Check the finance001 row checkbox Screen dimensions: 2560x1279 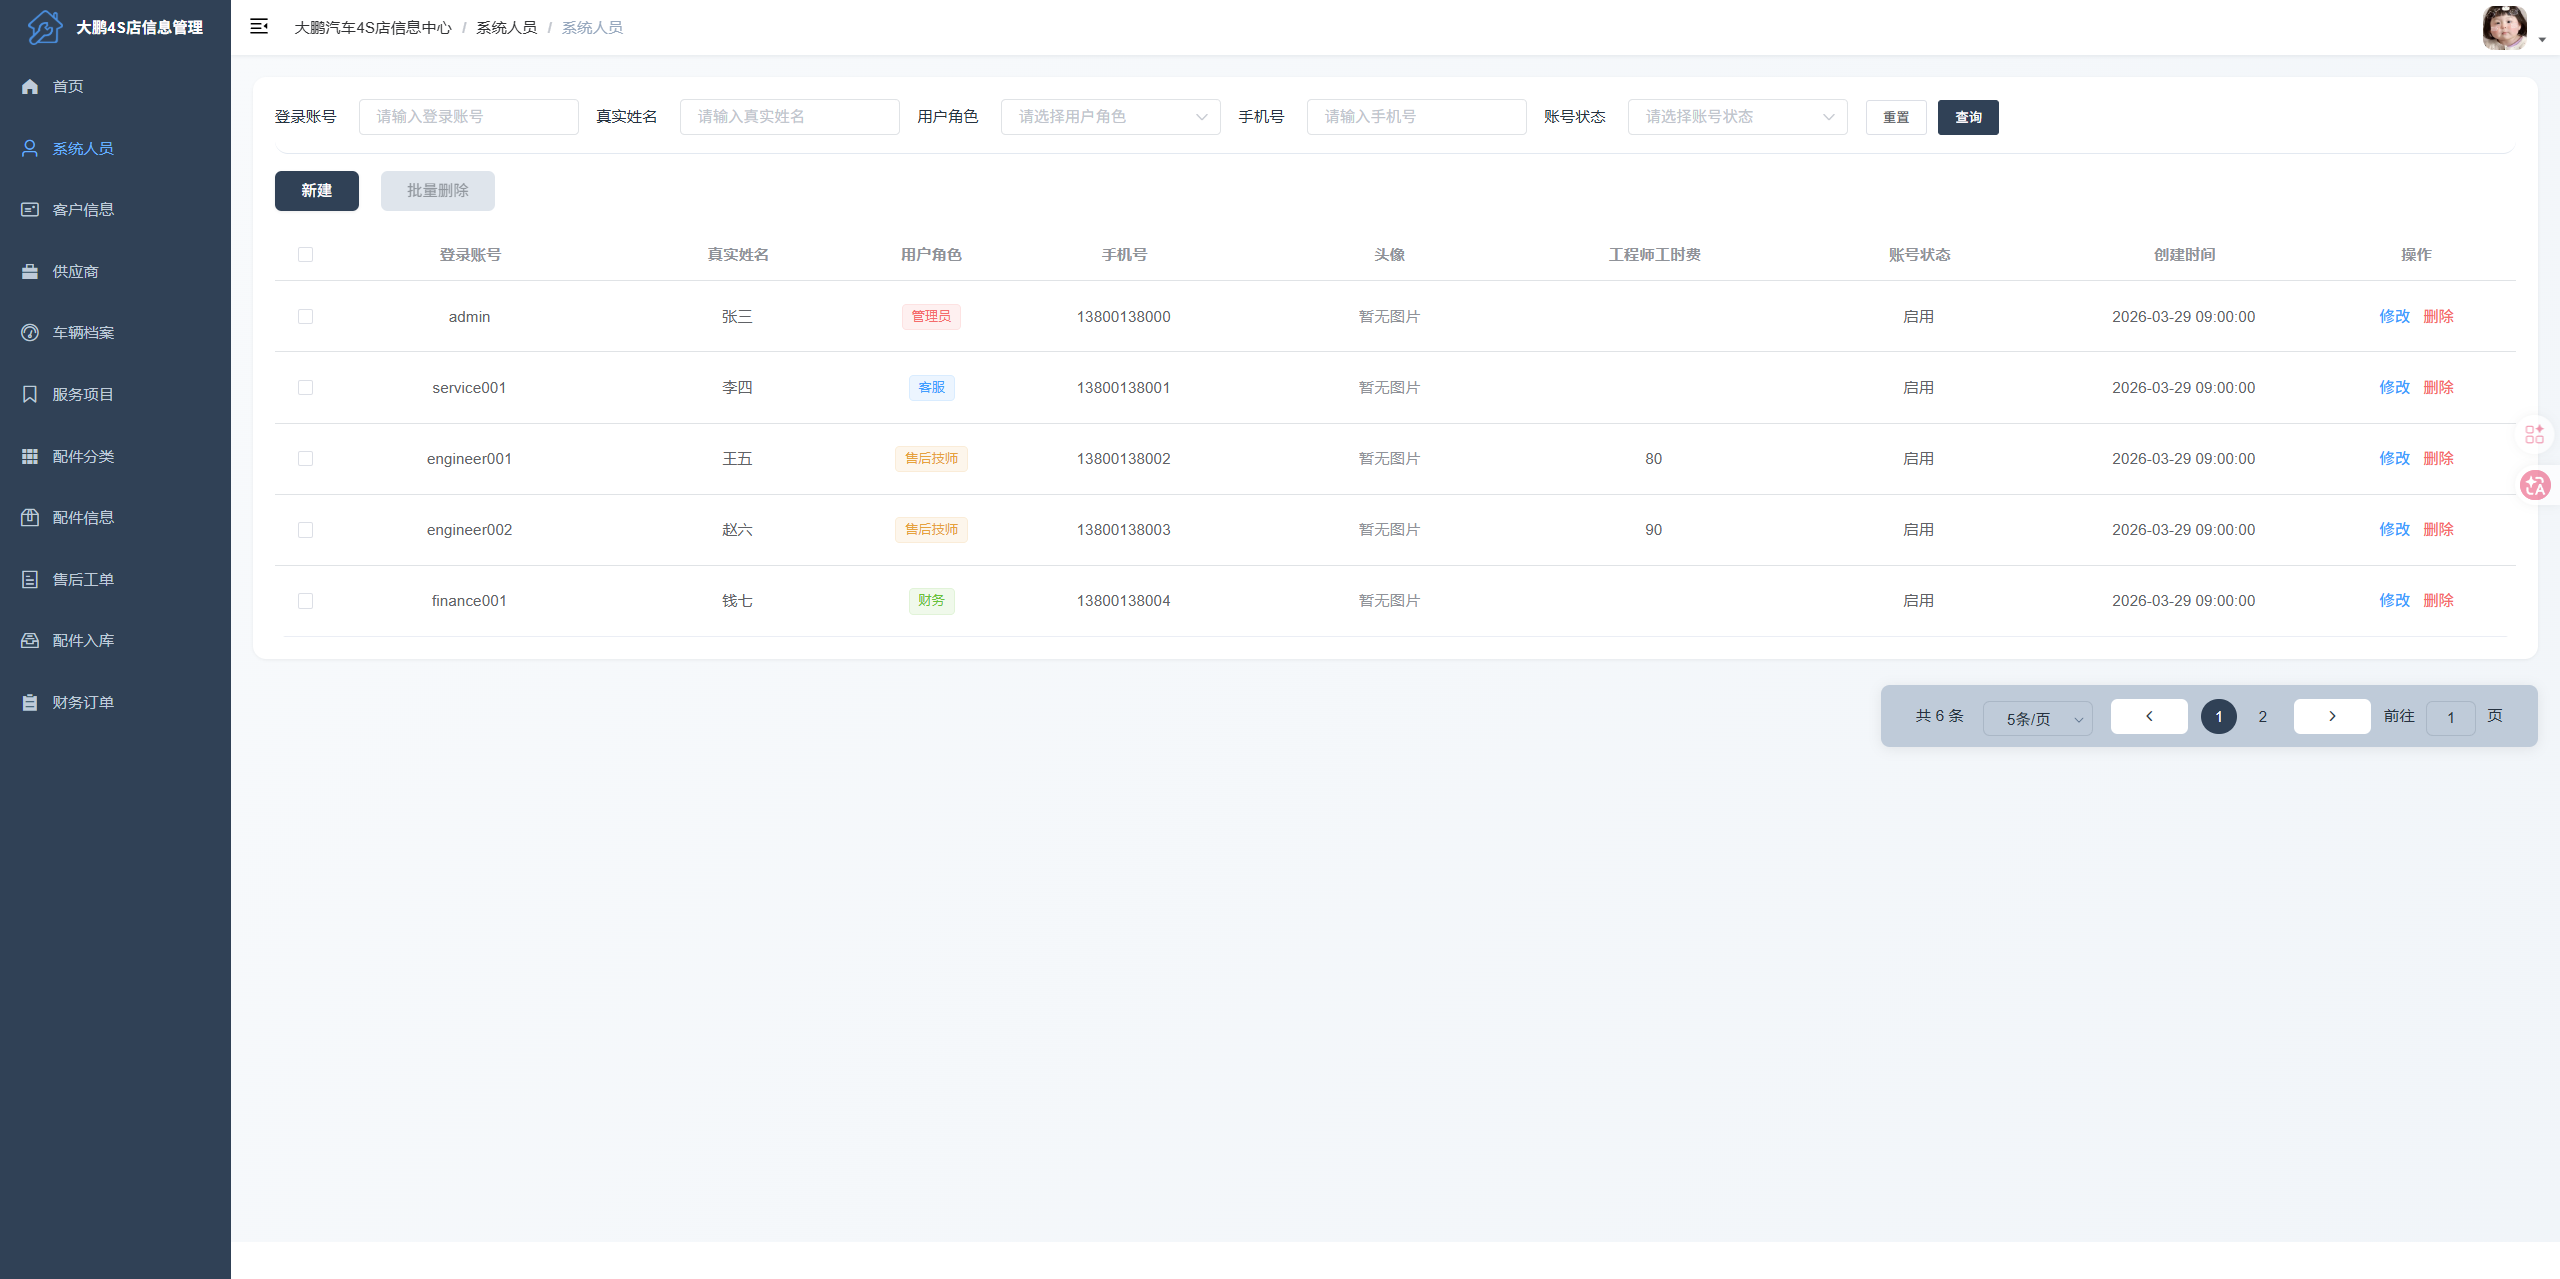point(305,600)
